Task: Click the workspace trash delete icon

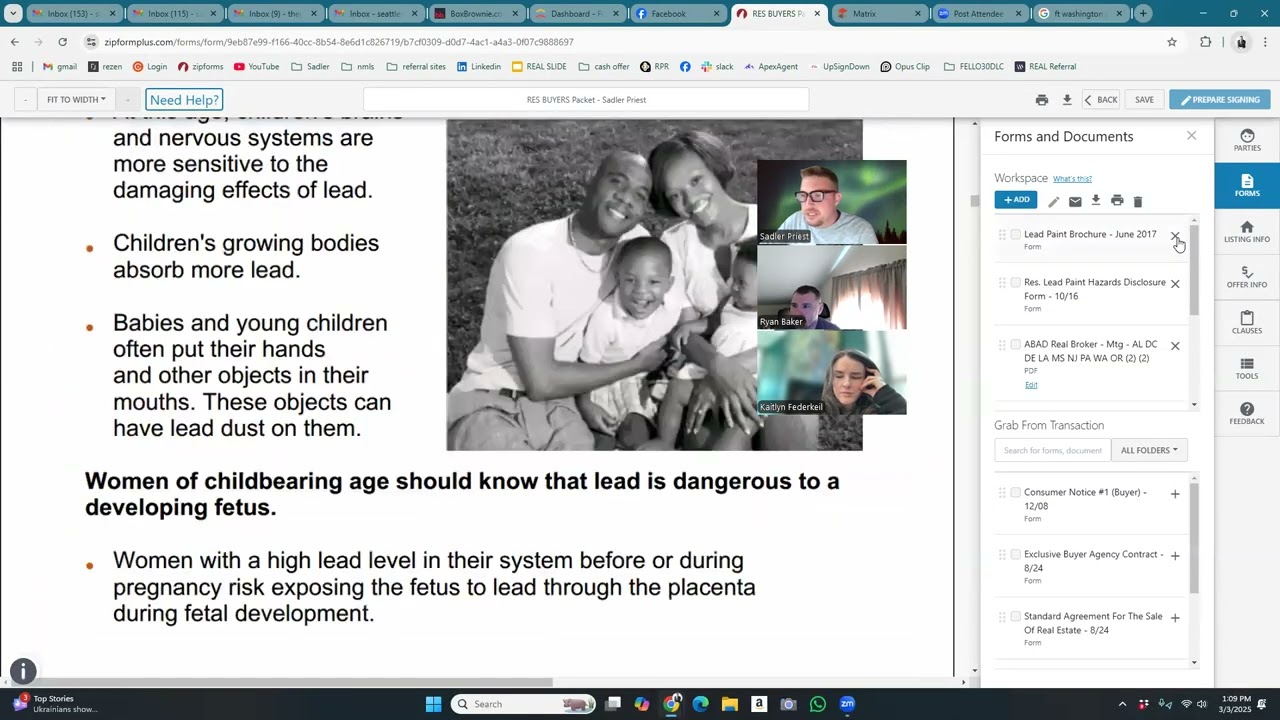Action: tap(1138, 201)
